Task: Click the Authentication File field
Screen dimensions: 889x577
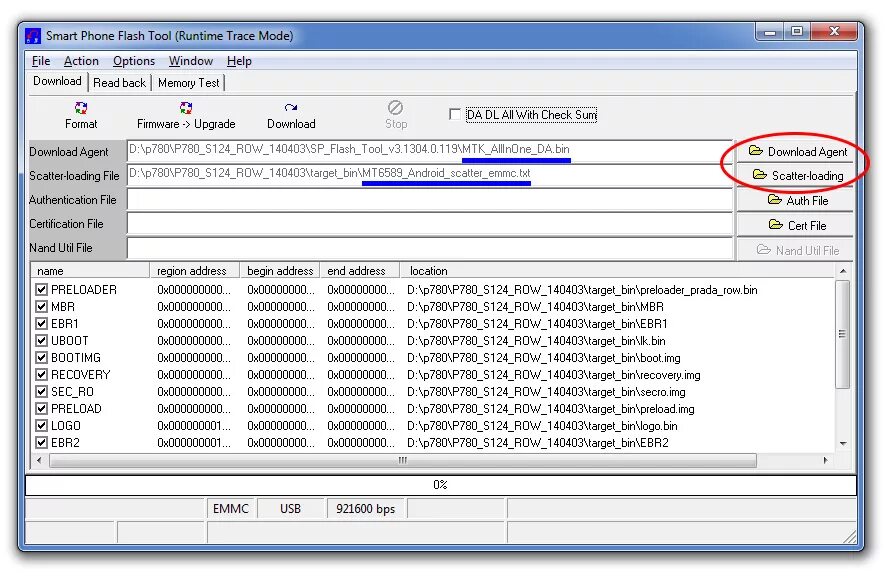Action: (430, 200)
